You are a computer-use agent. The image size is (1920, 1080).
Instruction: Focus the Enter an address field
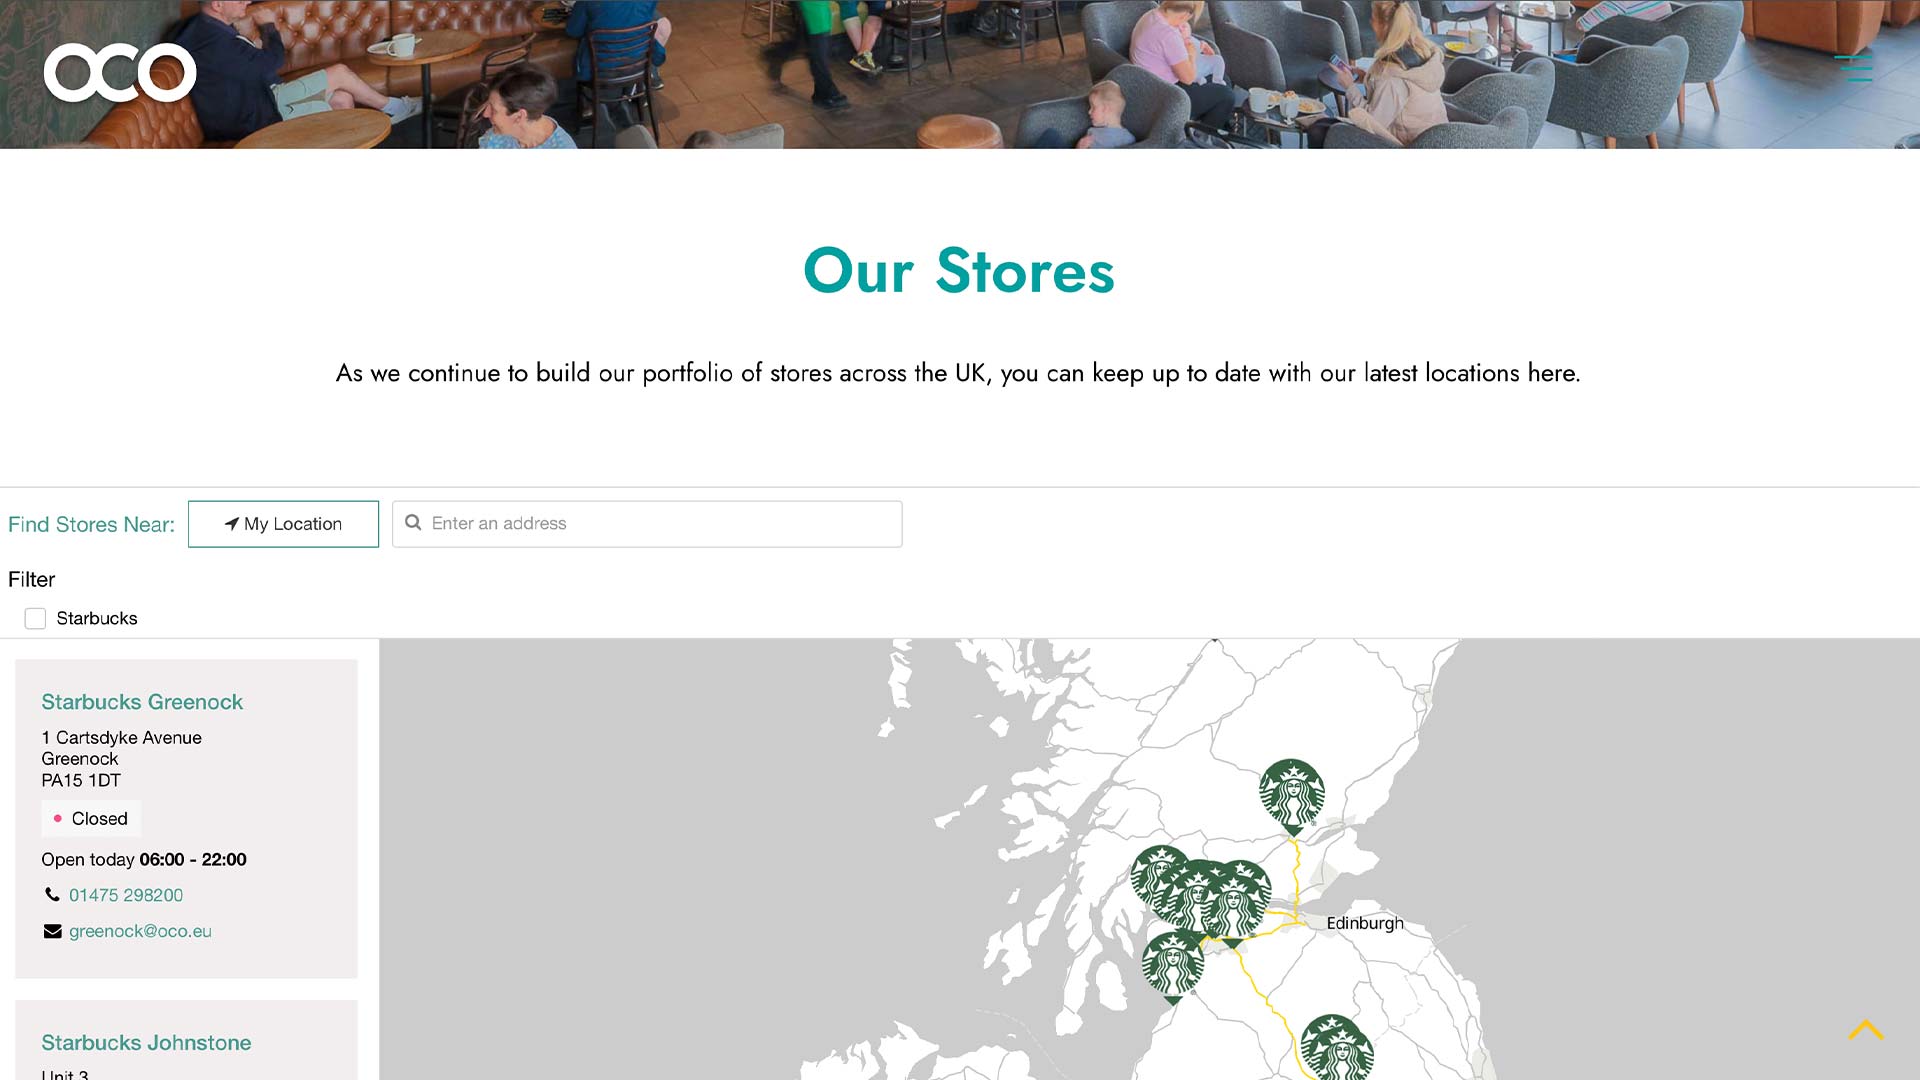(x=647, y=524)
